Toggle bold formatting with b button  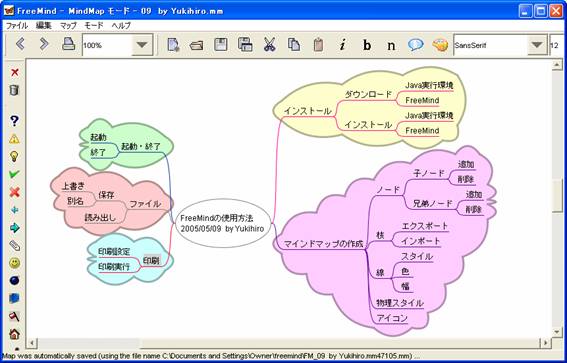tap(367, 45)
